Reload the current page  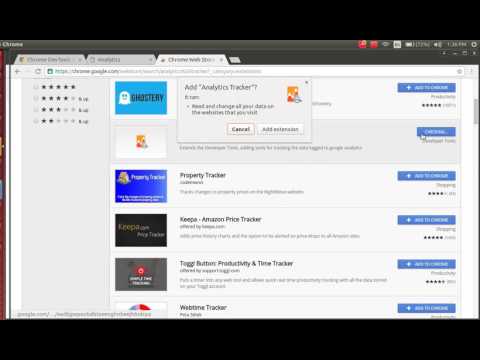click(x=38, y=71)
